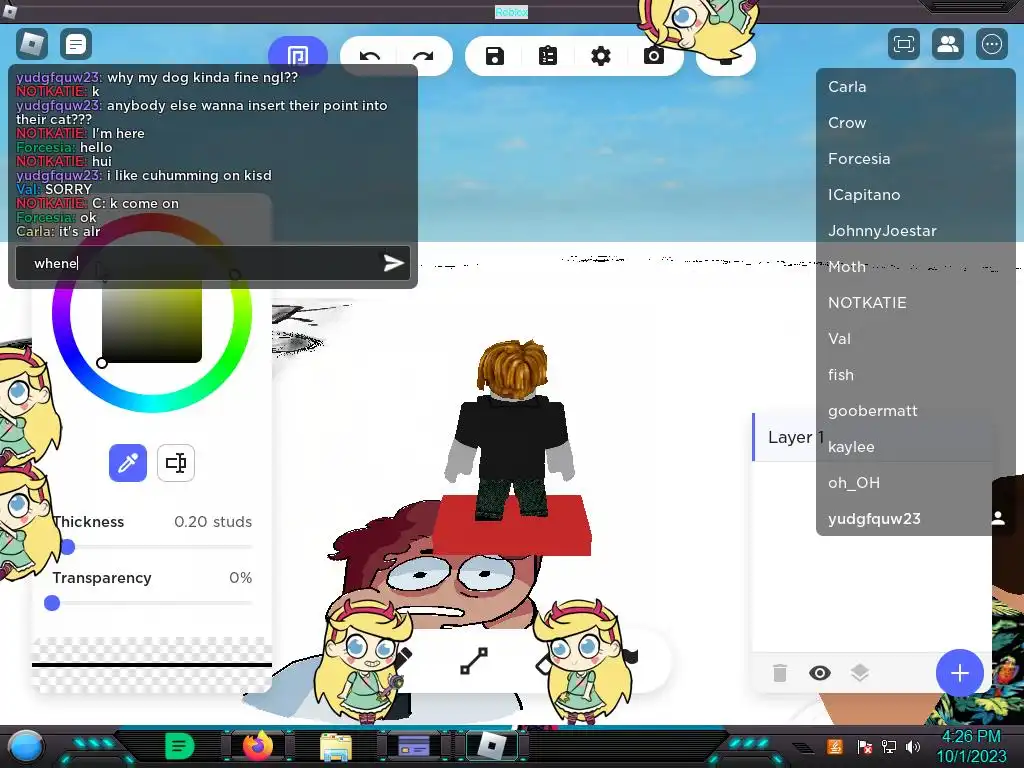Toggle the players list icon
This screenshot has width=1024, height=768.
pos(948,44)
